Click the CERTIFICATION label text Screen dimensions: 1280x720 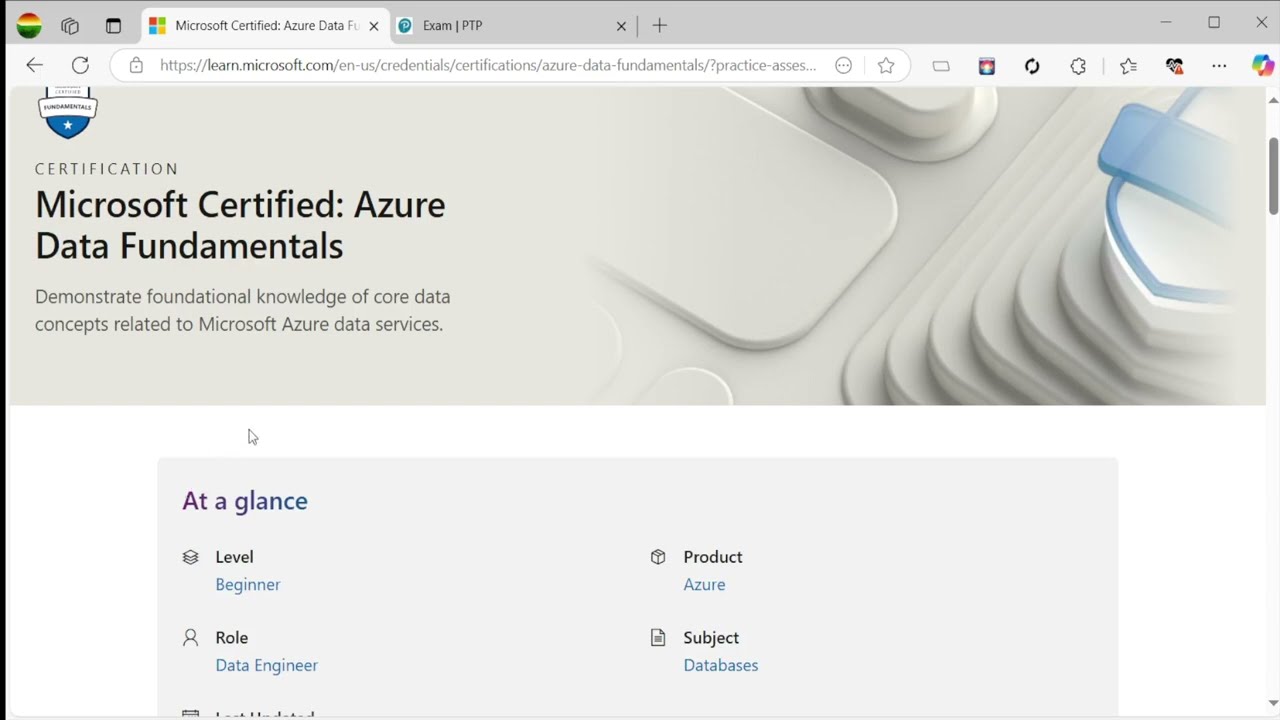(x=107, y=169)
